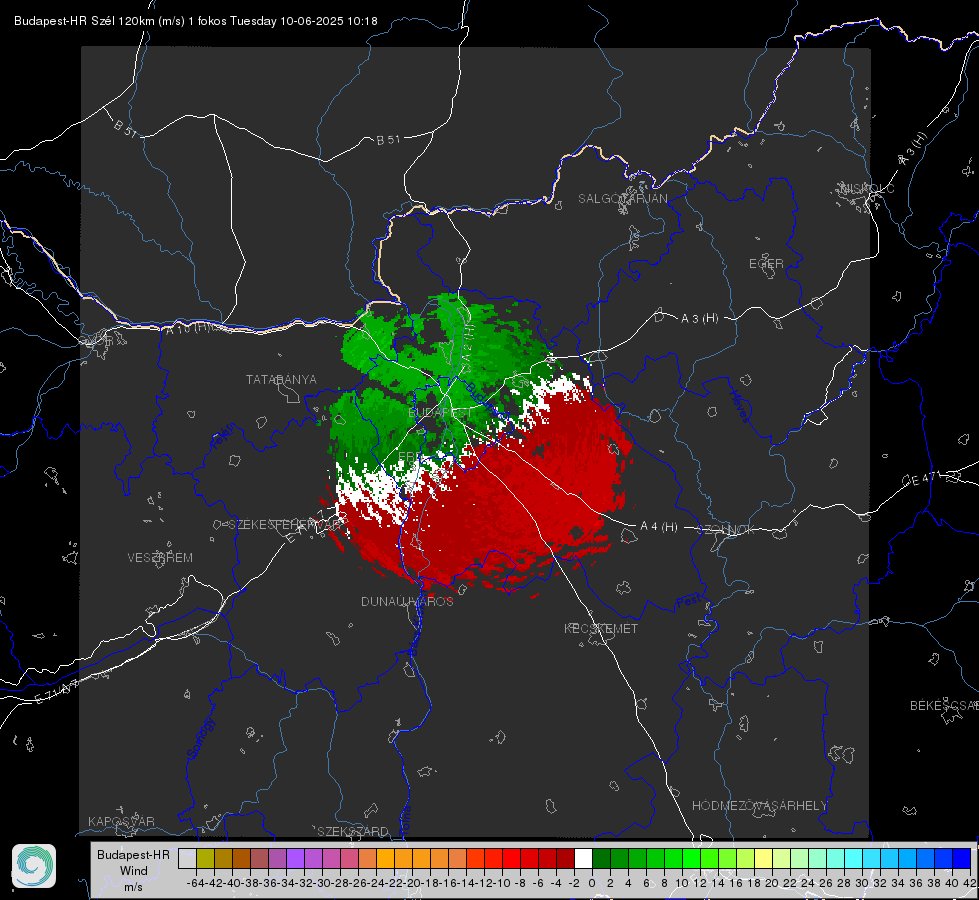
Task: Click the 'B 51' label at upper left
Action: click(125, 127)
